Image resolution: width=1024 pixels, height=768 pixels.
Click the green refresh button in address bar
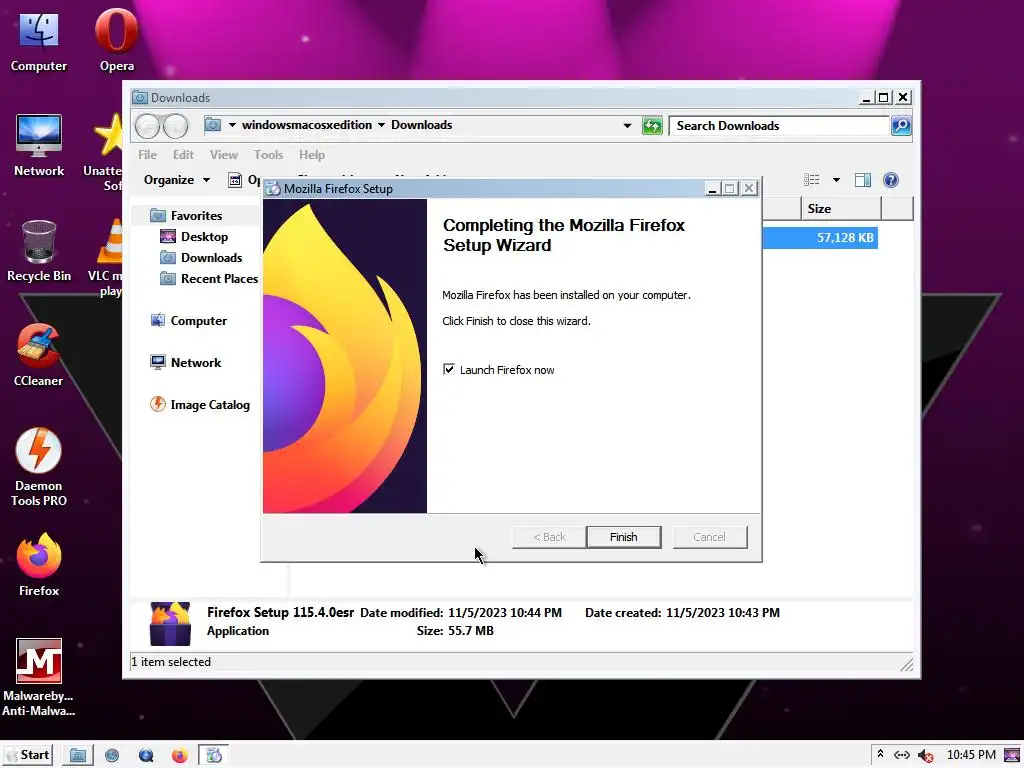coord(652,125)
